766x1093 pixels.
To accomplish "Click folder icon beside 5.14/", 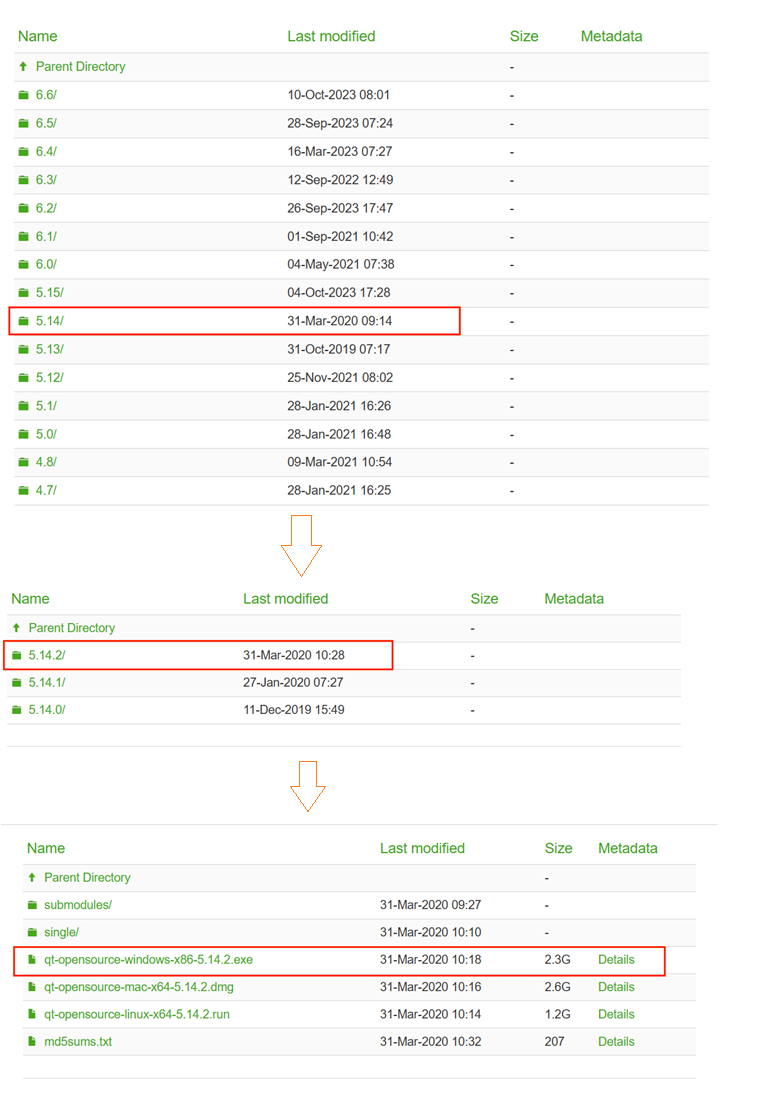I will (24, 321).
